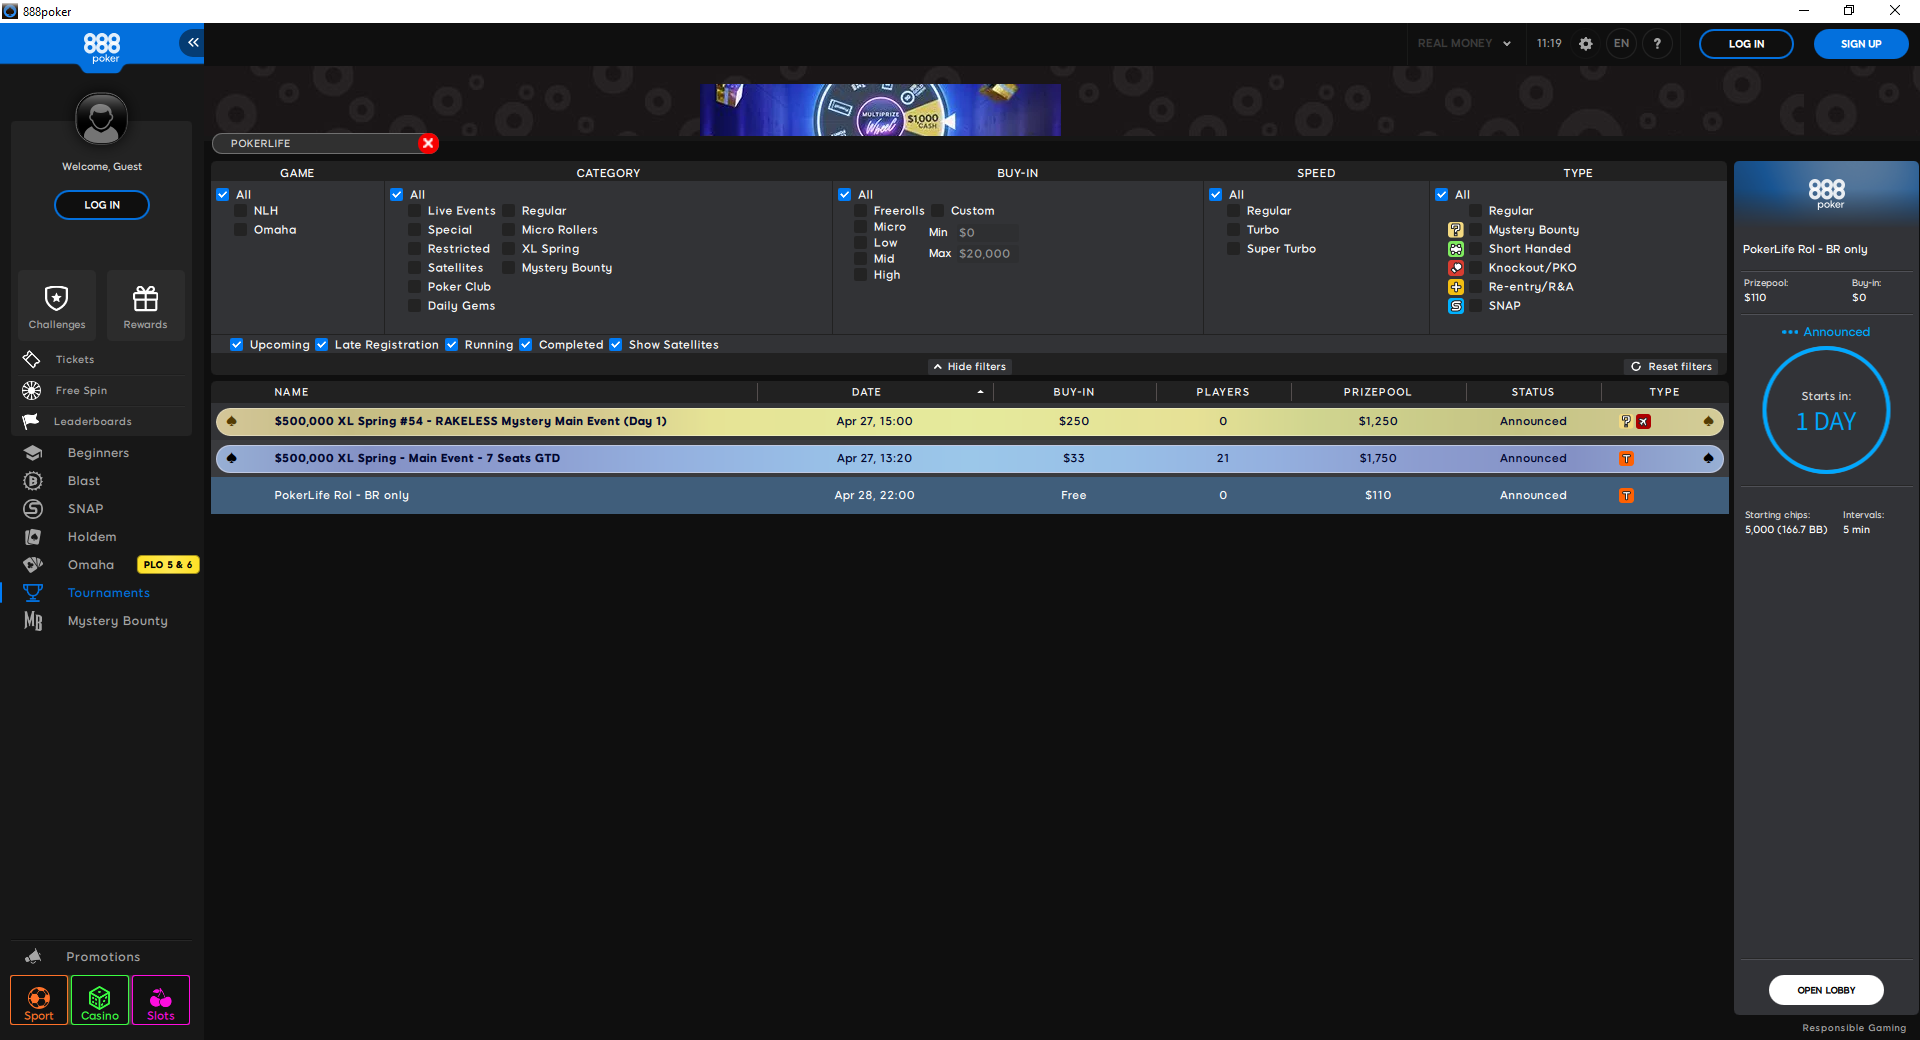Check the Freerolls buy-in filter
This screenshot has width=1920, height=1040.
(861, 211)
